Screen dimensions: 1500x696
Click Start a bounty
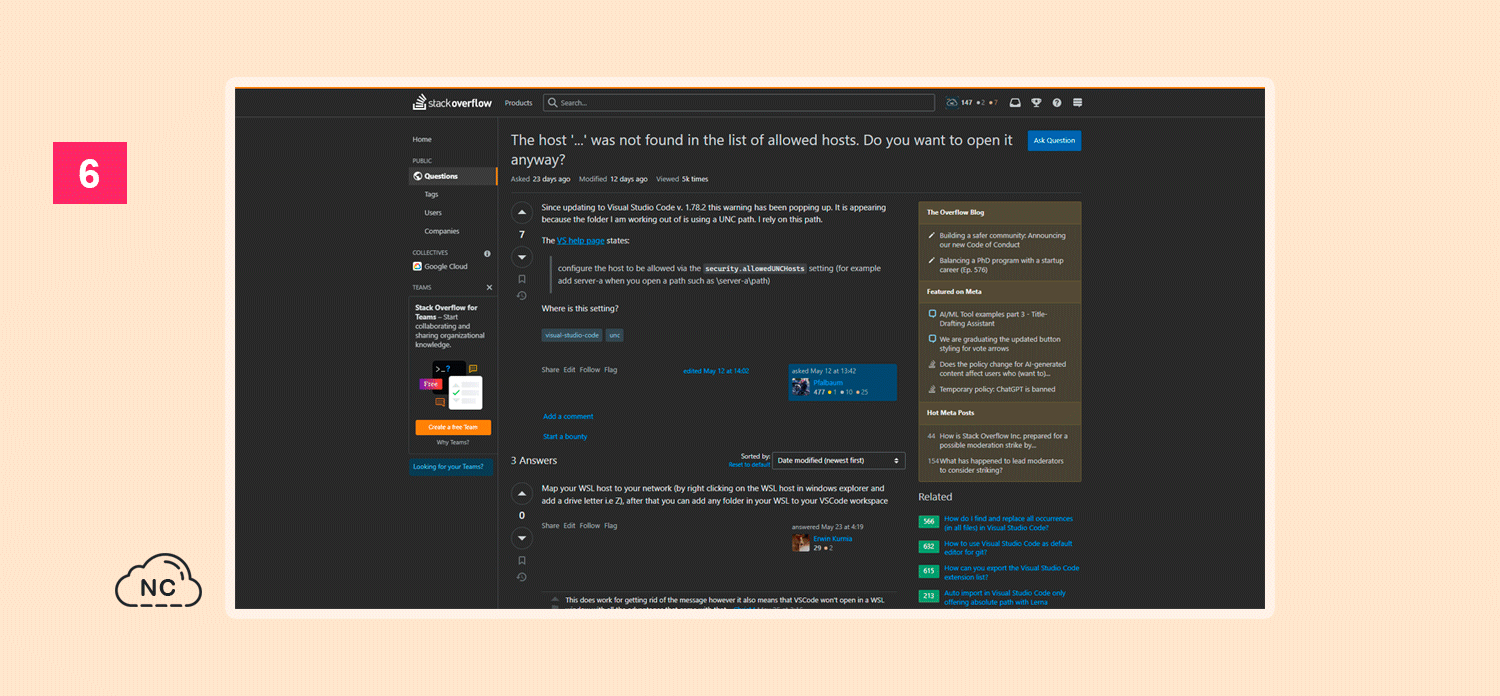point(565,437)
